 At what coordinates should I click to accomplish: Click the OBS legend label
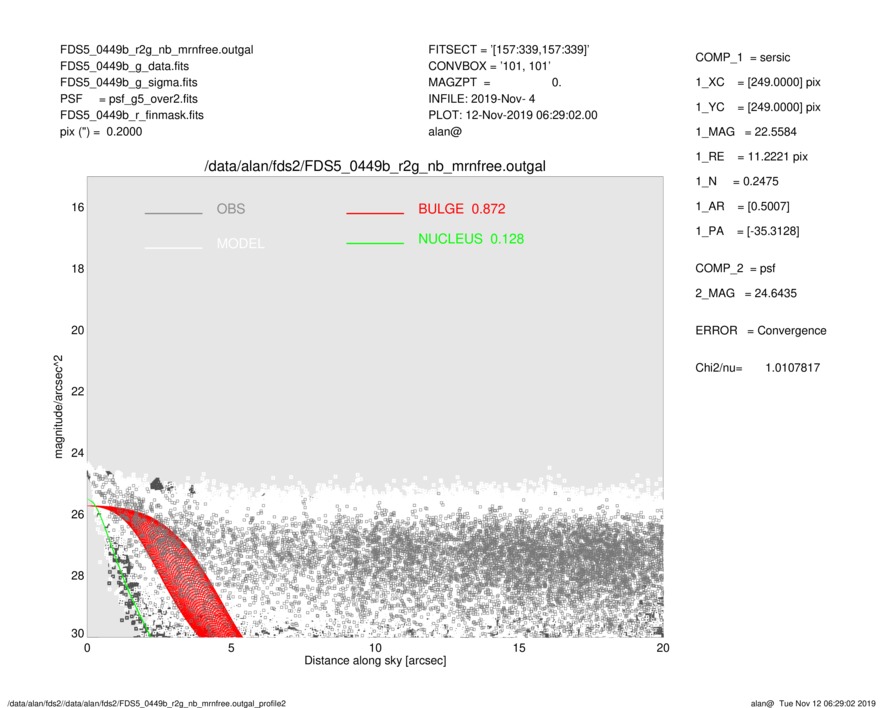click(231, 209)
